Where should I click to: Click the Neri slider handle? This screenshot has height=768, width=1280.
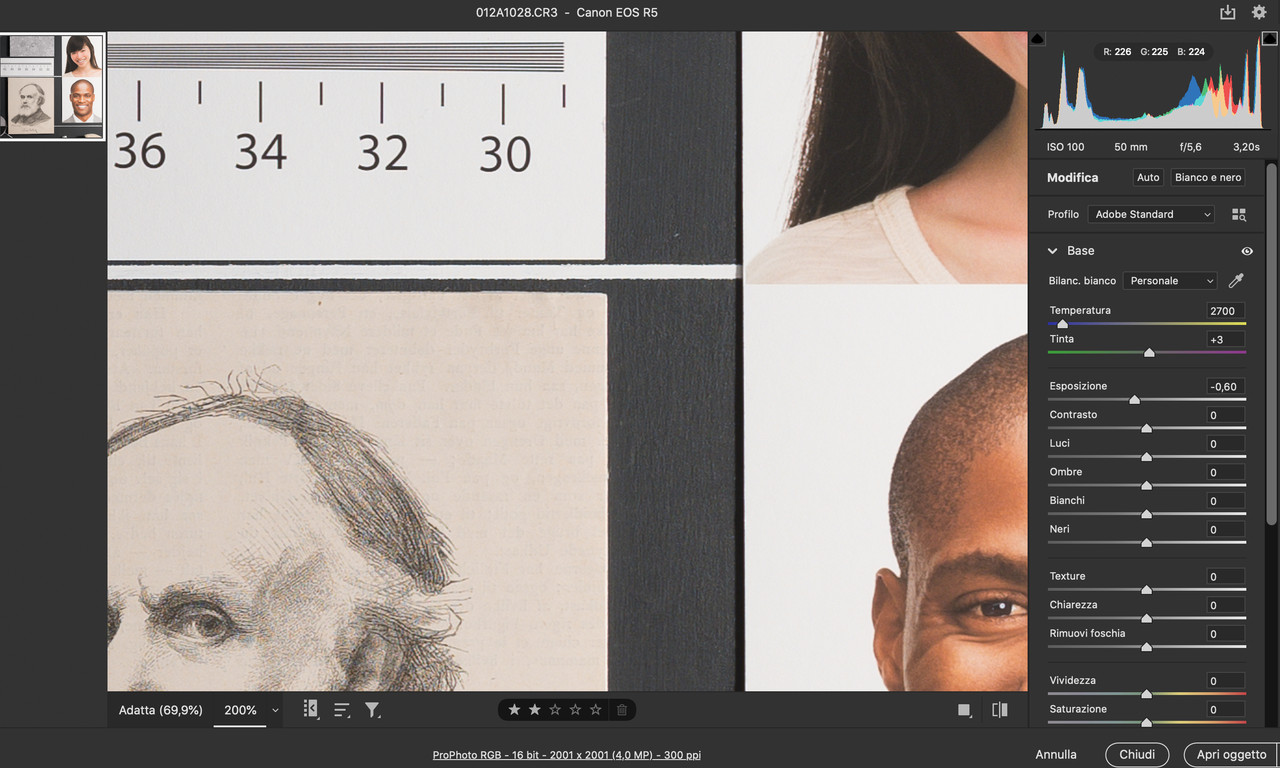click(1147, 543)
